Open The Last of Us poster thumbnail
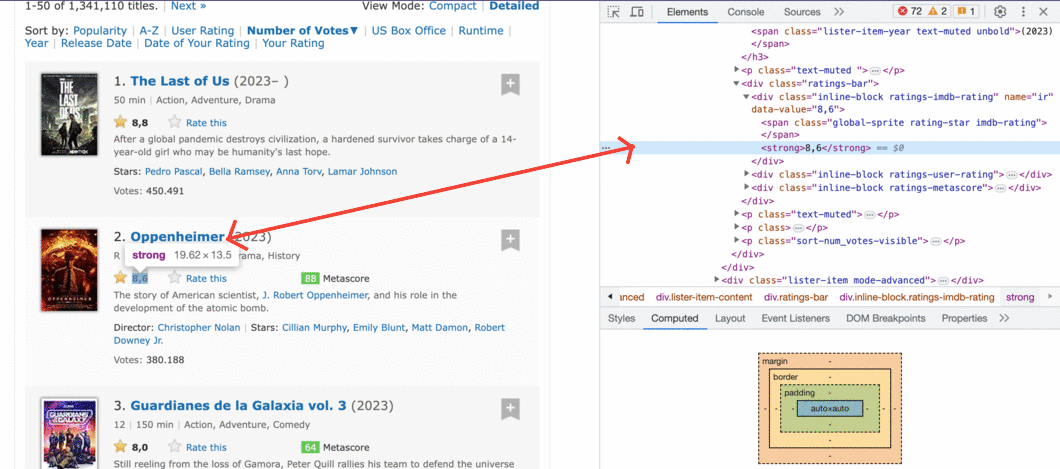The height and width of the screenshot is (469, 1060). (69, 116)
